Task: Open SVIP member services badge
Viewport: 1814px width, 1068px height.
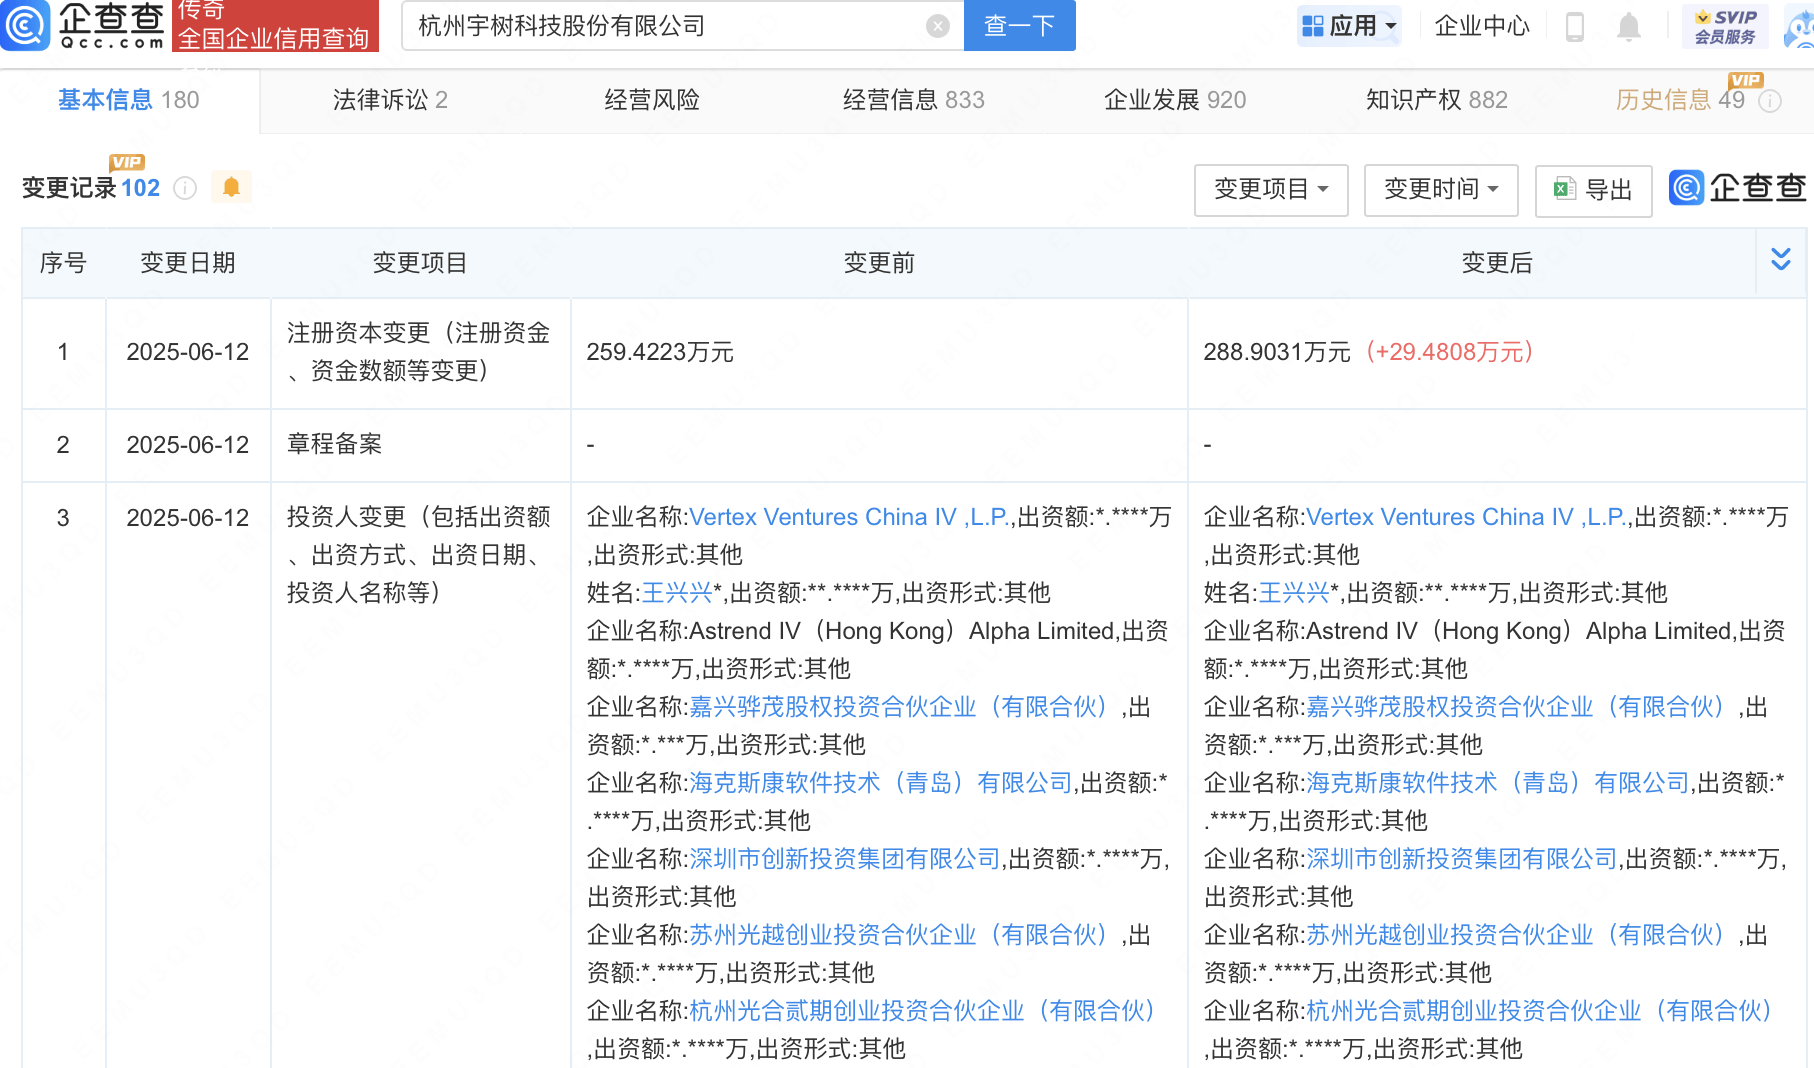Action: point(1725,26)
